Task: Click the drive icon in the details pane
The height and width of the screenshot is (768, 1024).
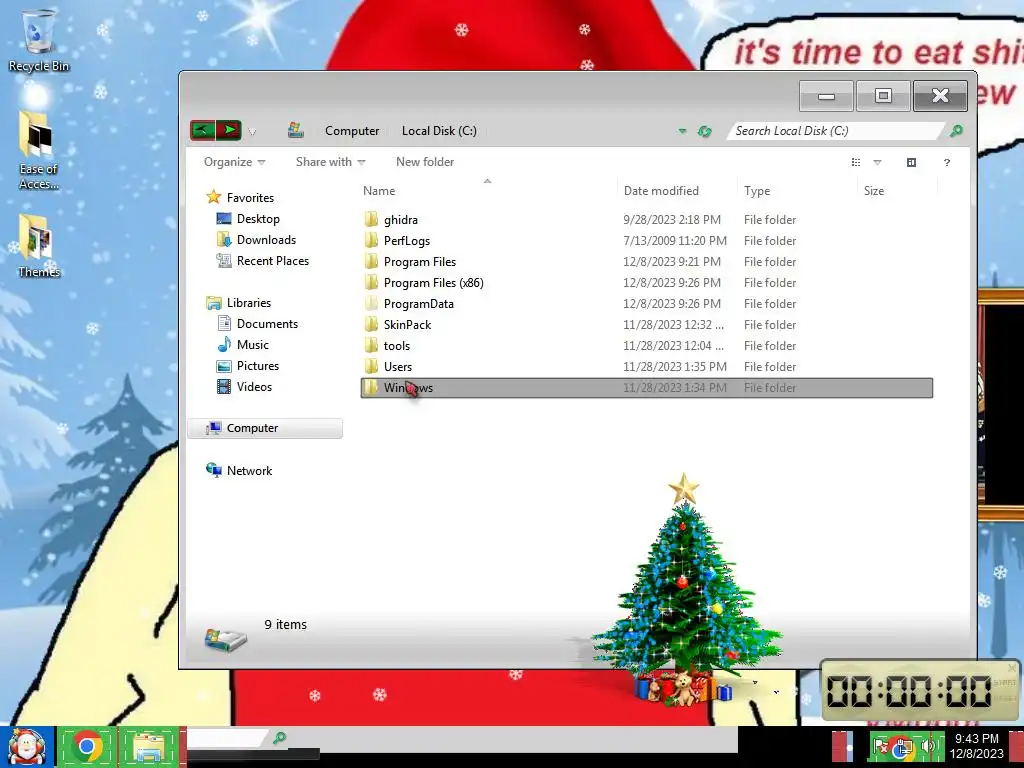Action: pos(225,639)
